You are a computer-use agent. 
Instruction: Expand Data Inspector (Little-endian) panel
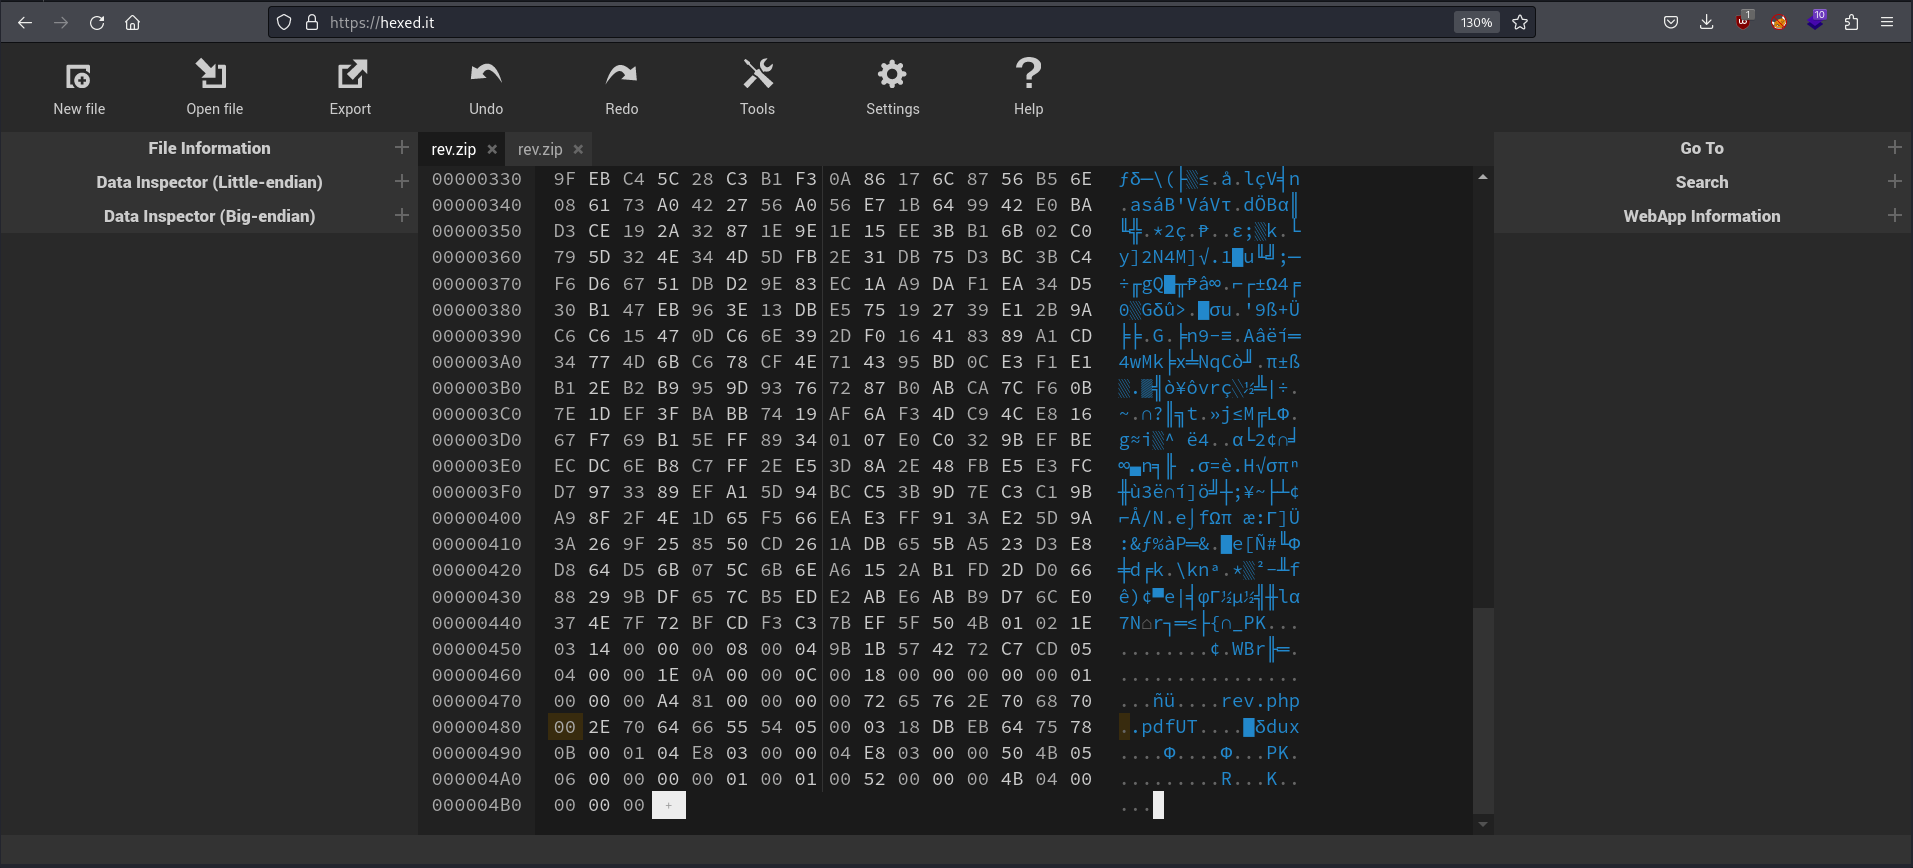pyautogui.click(x=402, y=181)
